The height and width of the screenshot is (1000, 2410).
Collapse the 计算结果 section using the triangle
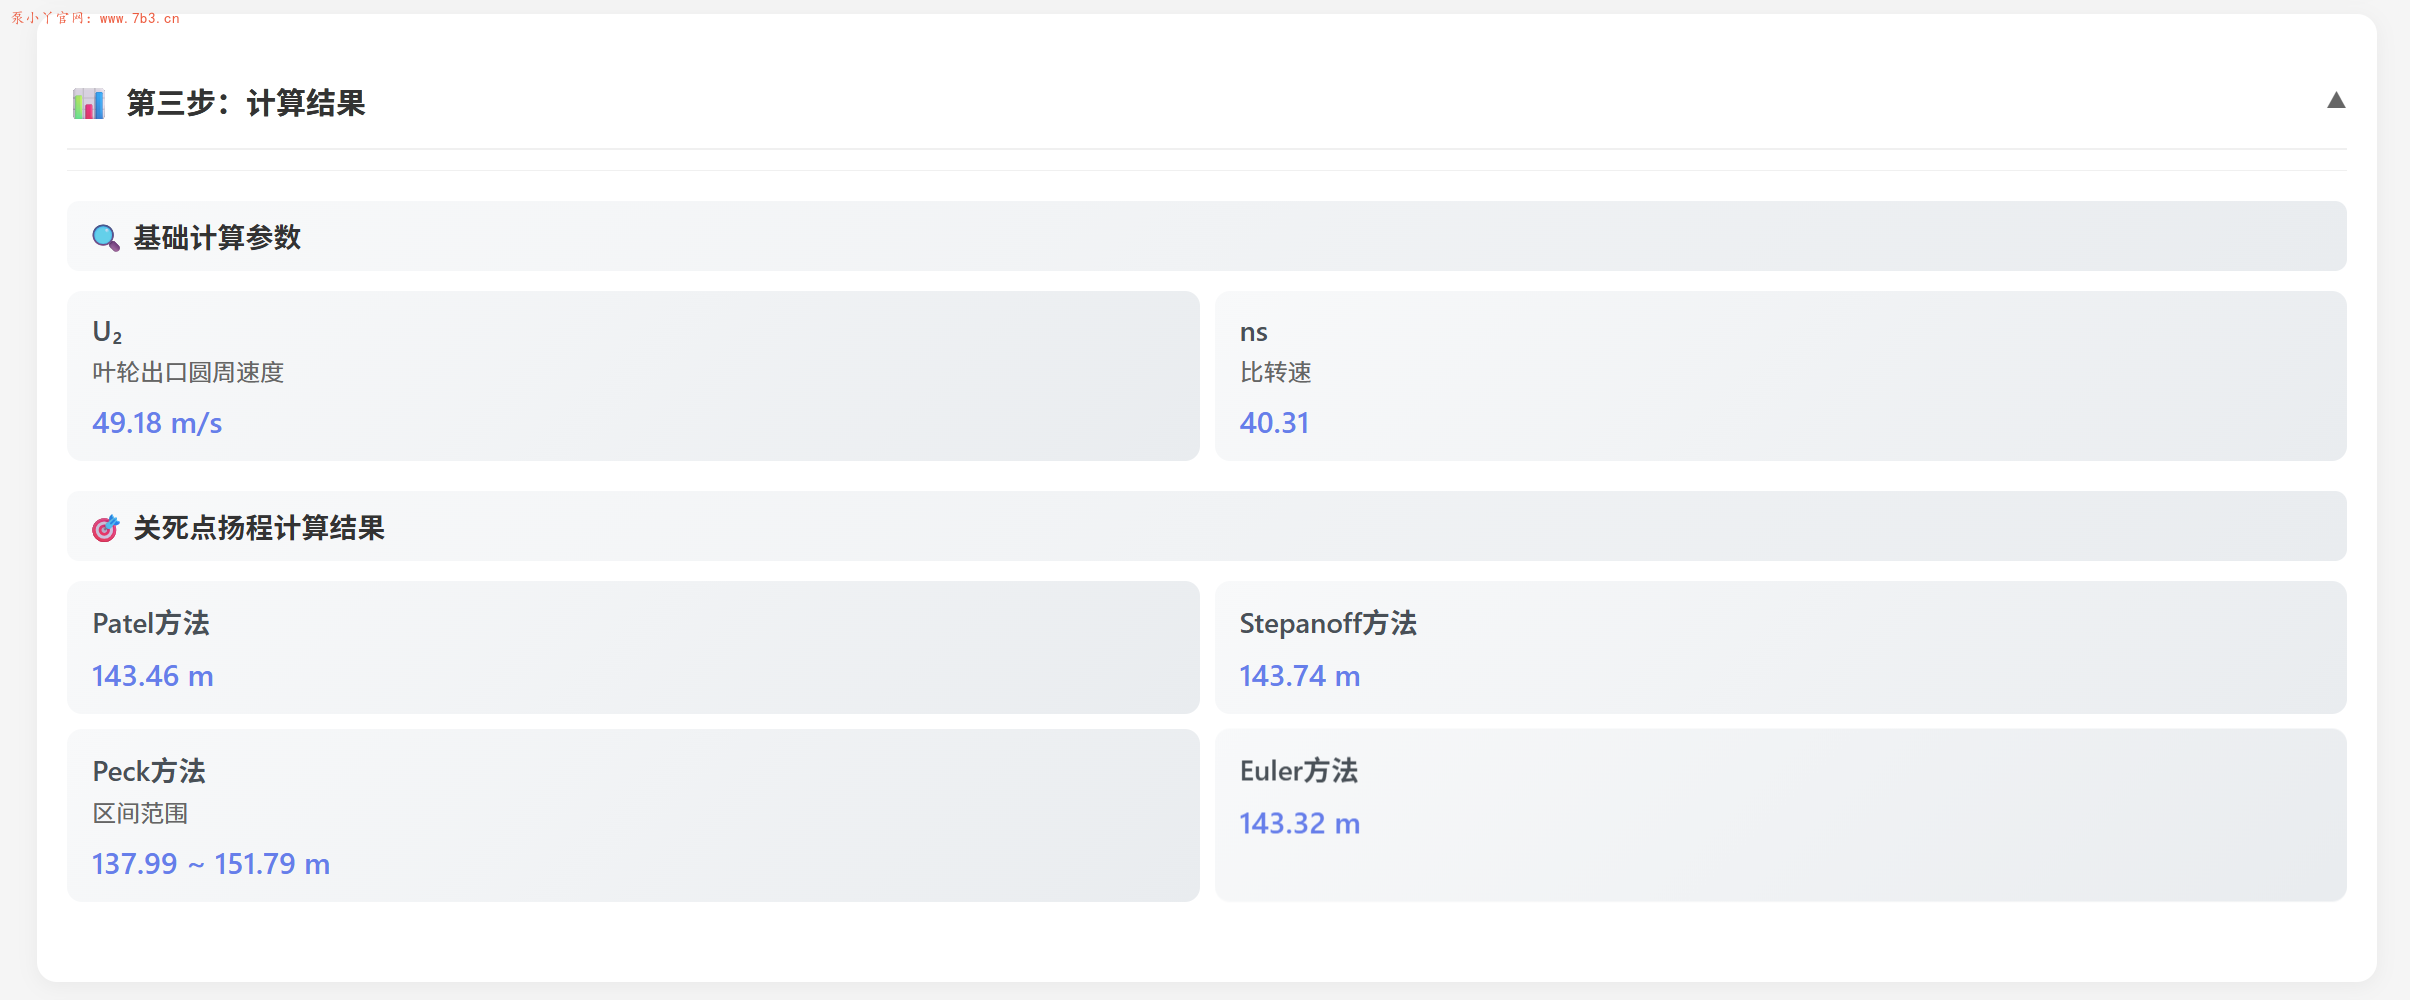point(2336,100)
